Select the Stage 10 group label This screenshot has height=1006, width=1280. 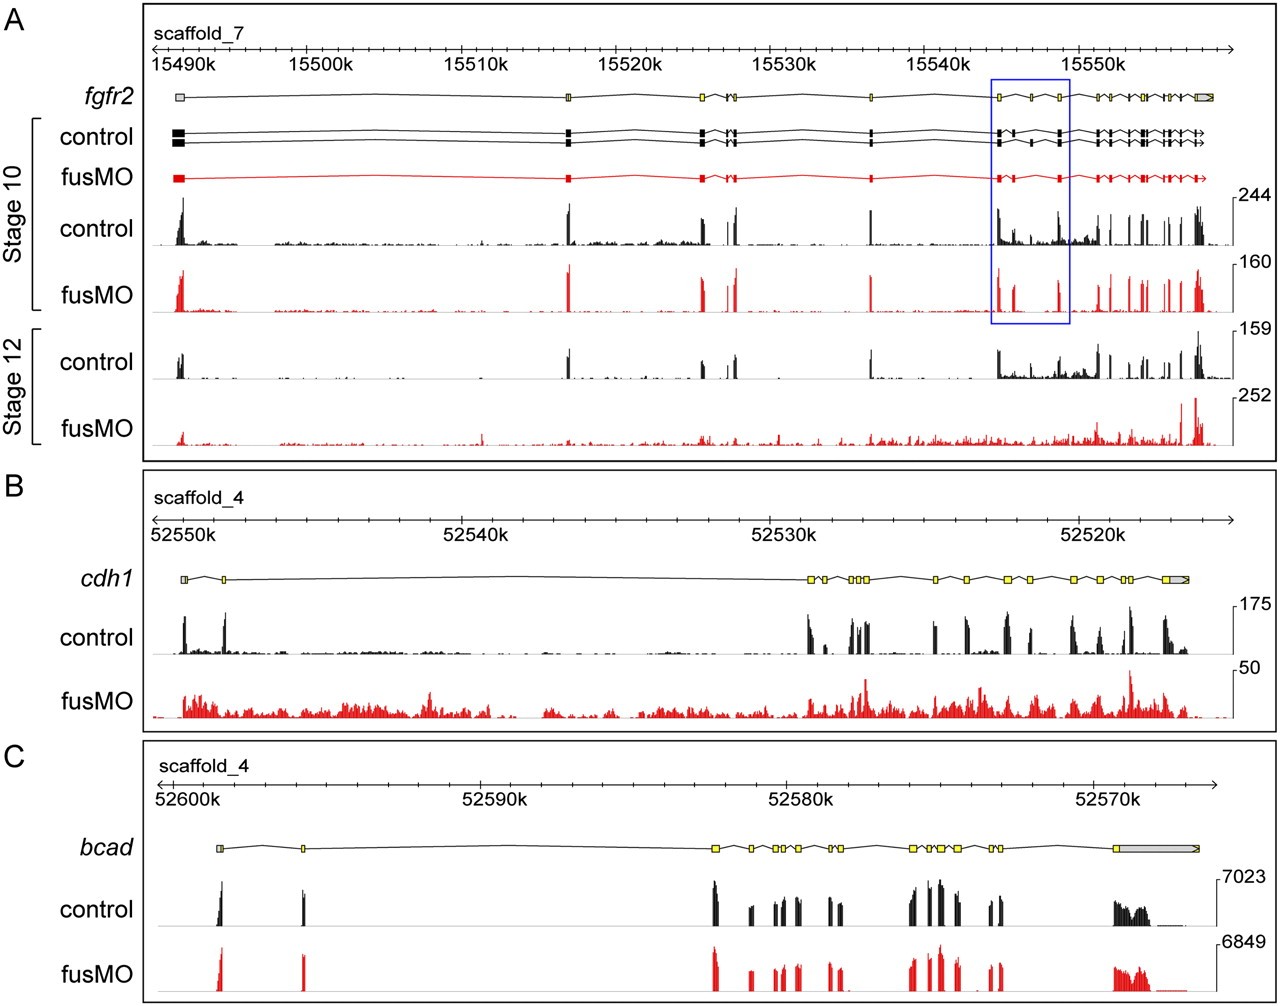[15, 214]
